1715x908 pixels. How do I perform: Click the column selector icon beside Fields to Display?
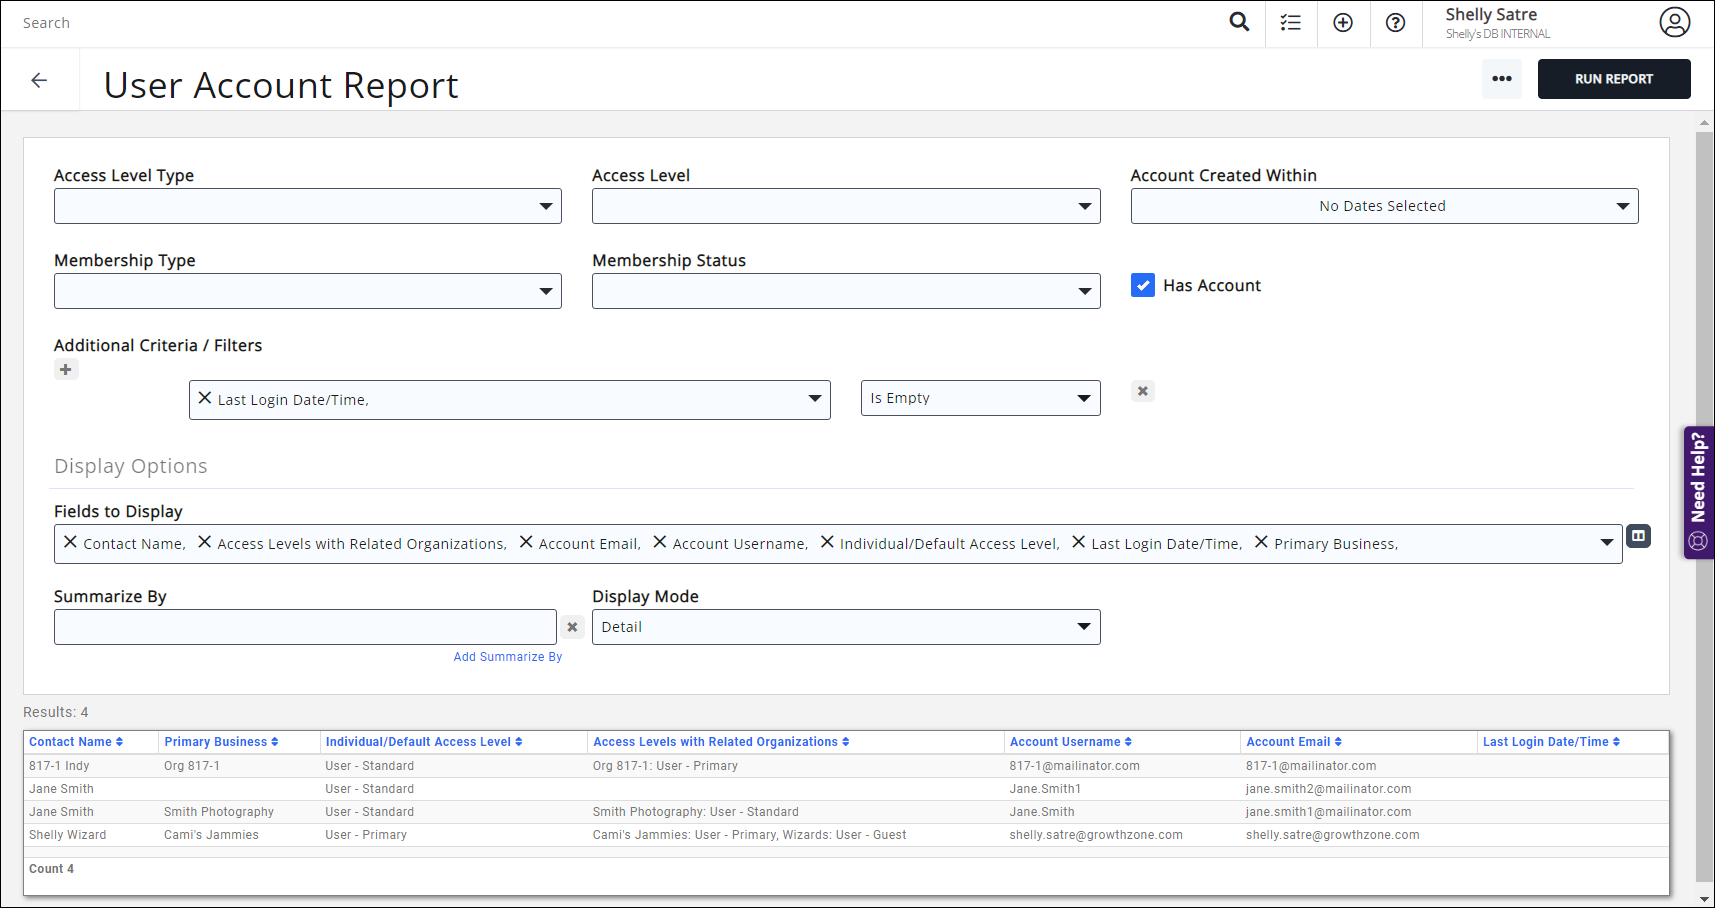tap(1638, 536)
